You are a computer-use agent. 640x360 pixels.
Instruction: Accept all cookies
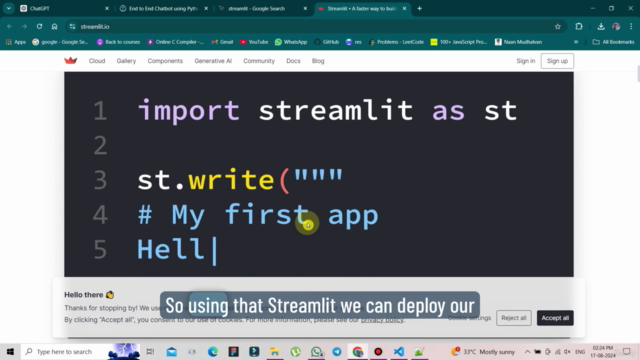pos(555,318)
